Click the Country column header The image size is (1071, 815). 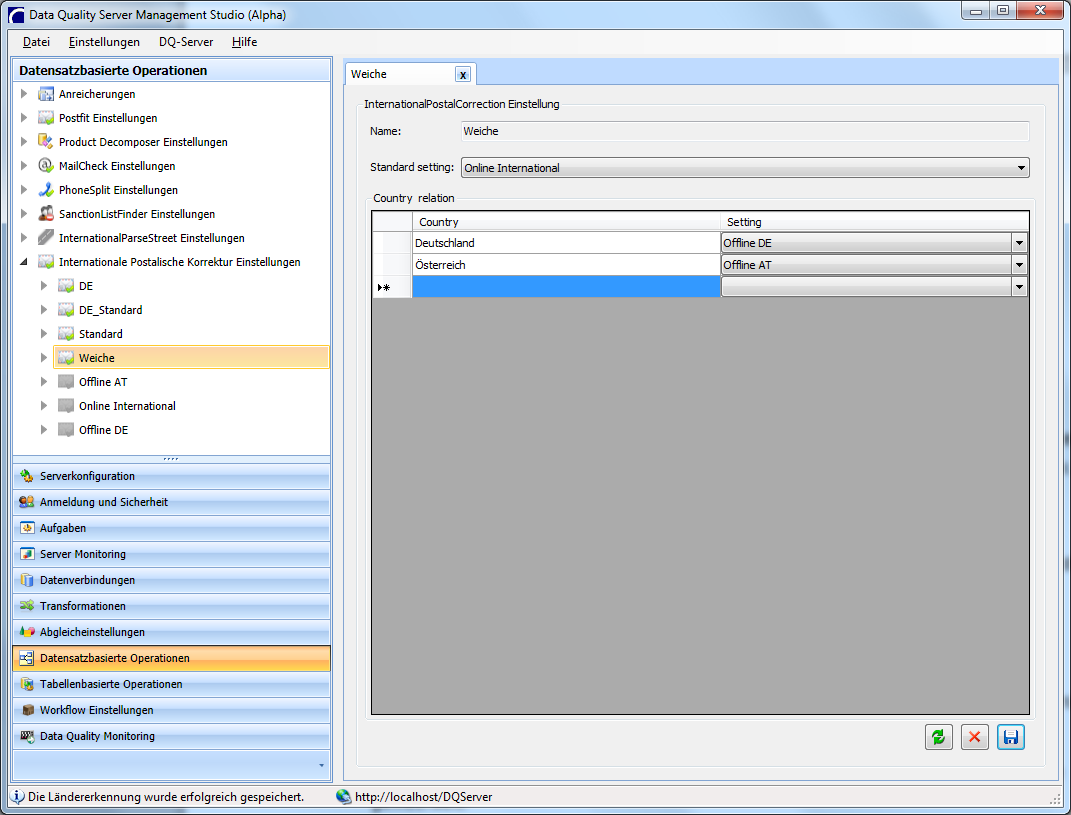[x=566, y=222]
